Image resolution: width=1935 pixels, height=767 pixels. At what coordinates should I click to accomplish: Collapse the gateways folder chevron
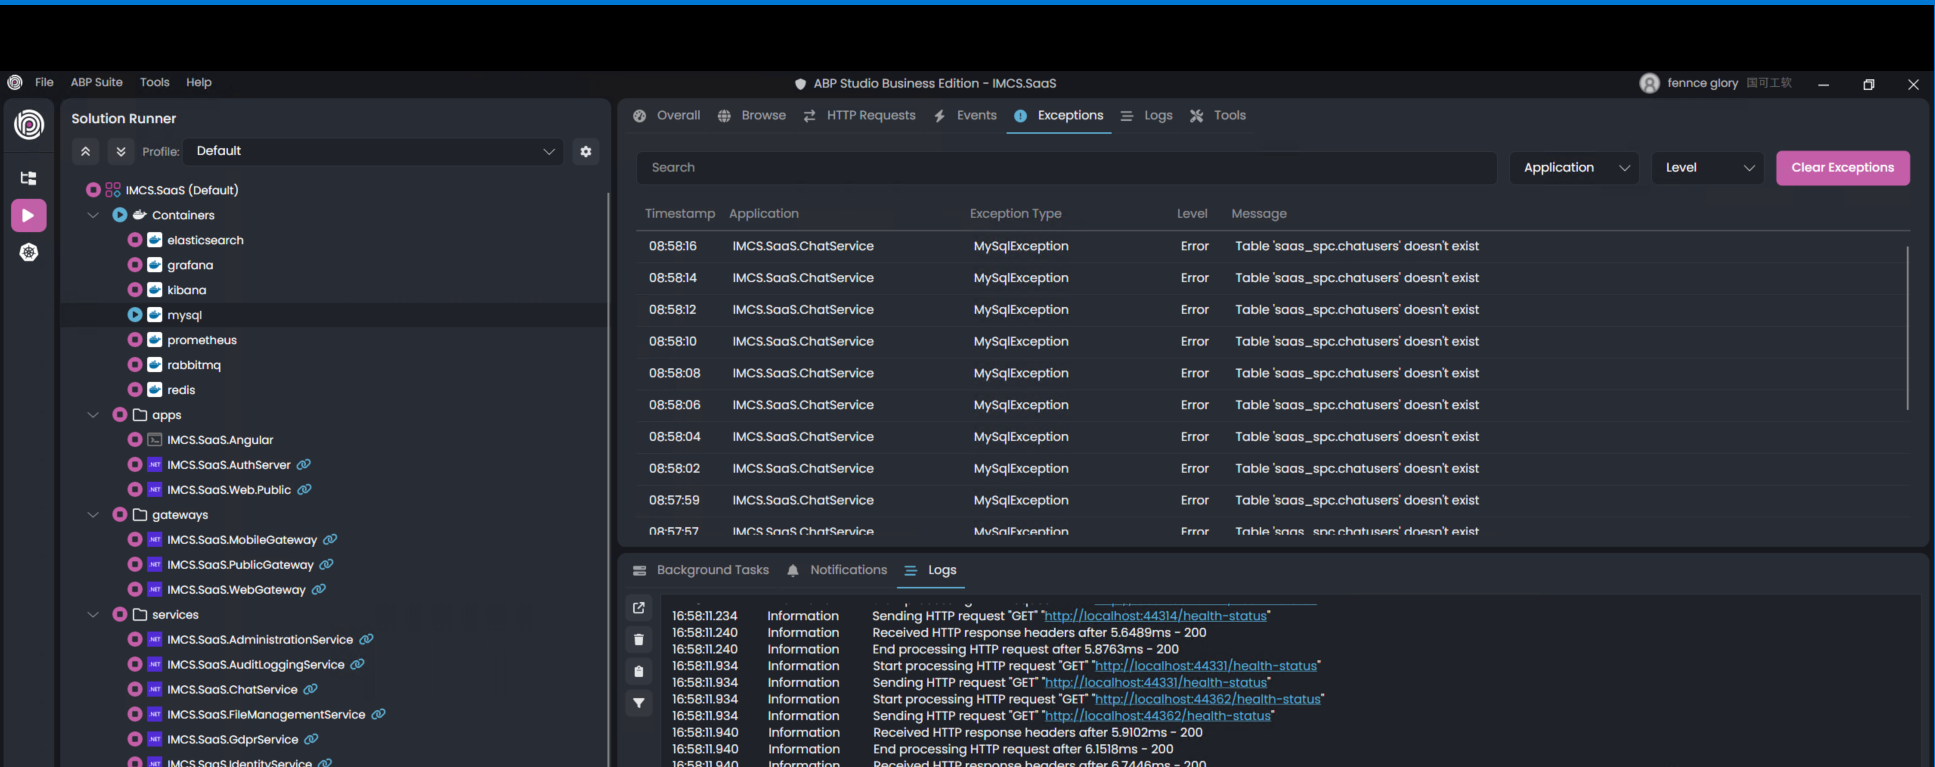pyautogui.click(x=93, y=515)
